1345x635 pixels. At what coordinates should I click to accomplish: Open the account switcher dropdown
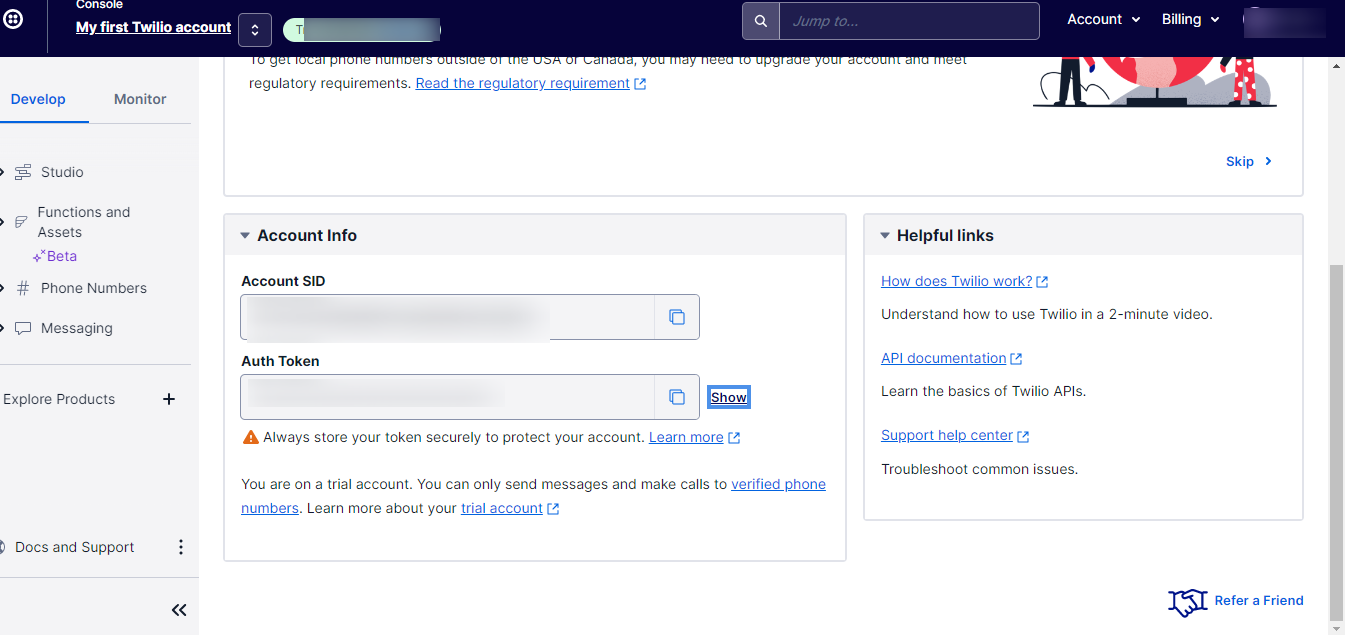255,29
